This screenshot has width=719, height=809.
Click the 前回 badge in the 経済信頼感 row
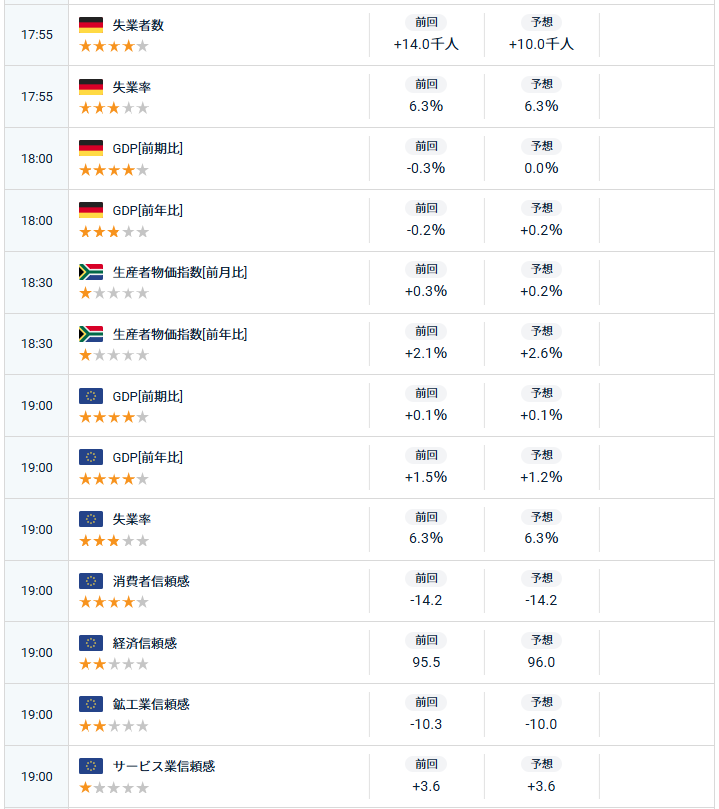[x=426, y=640]
